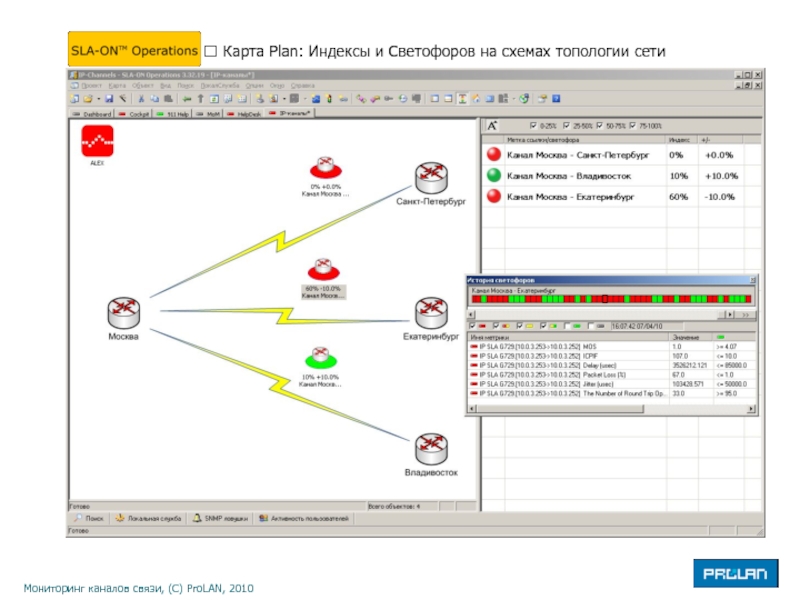Viewport: 800px width, 600px height.
Task: Click the timestamp field 16:07:42 07/04/10
Action: (646, 326)
